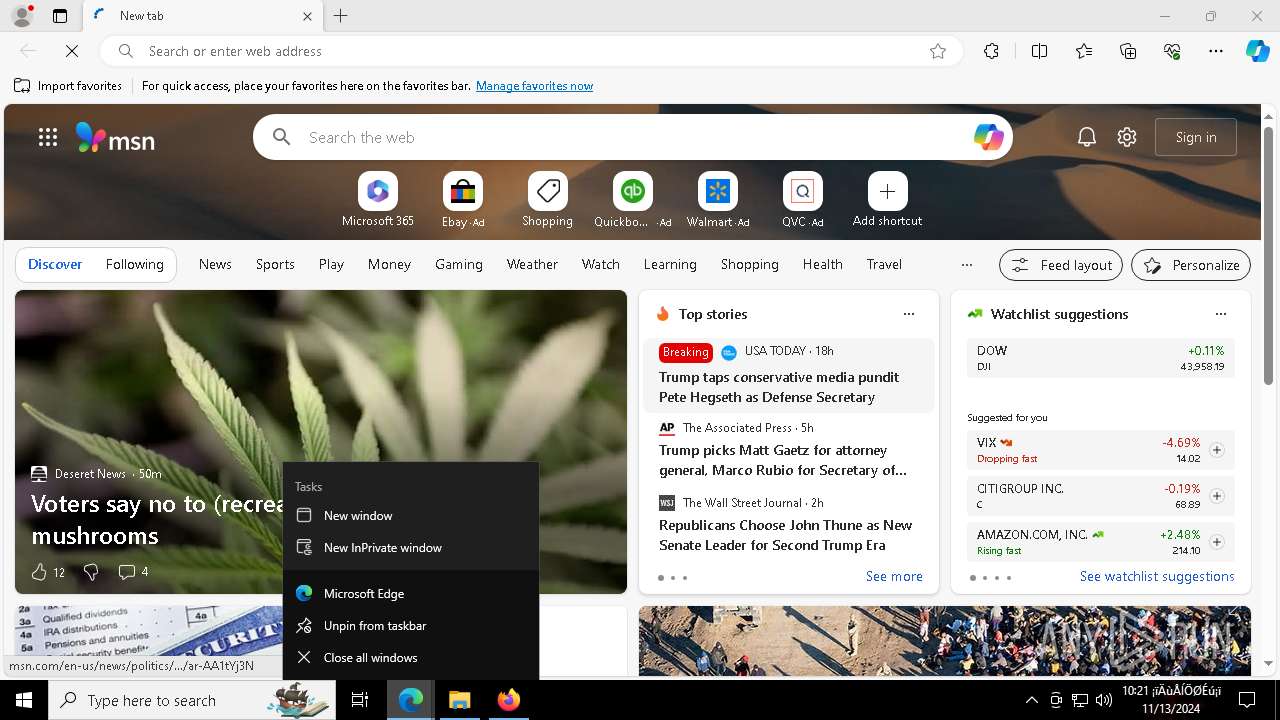Open the Microsoft 365 shortcut

pos(378,200)
